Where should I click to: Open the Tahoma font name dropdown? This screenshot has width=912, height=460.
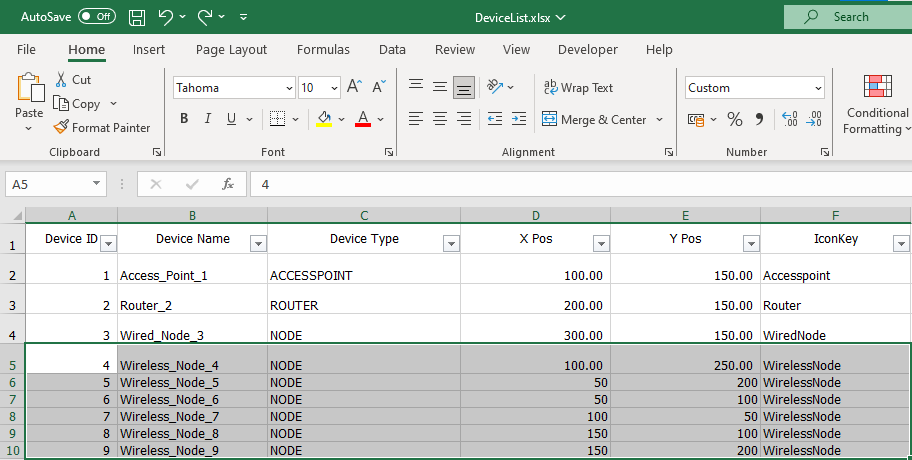(289, 88)
